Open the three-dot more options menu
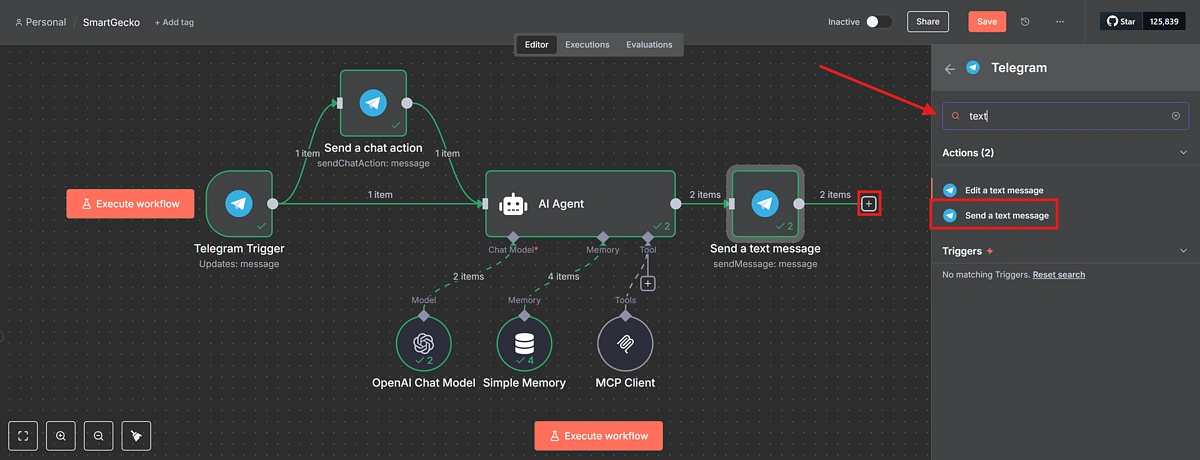The image size is (1200, 460). click(1060, 22)
